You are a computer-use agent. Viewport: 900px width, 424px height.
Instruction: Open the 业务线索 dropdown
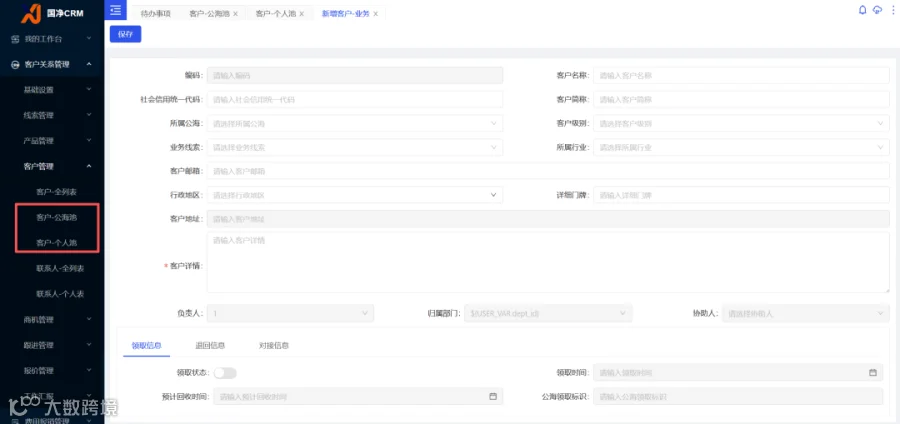355,147
